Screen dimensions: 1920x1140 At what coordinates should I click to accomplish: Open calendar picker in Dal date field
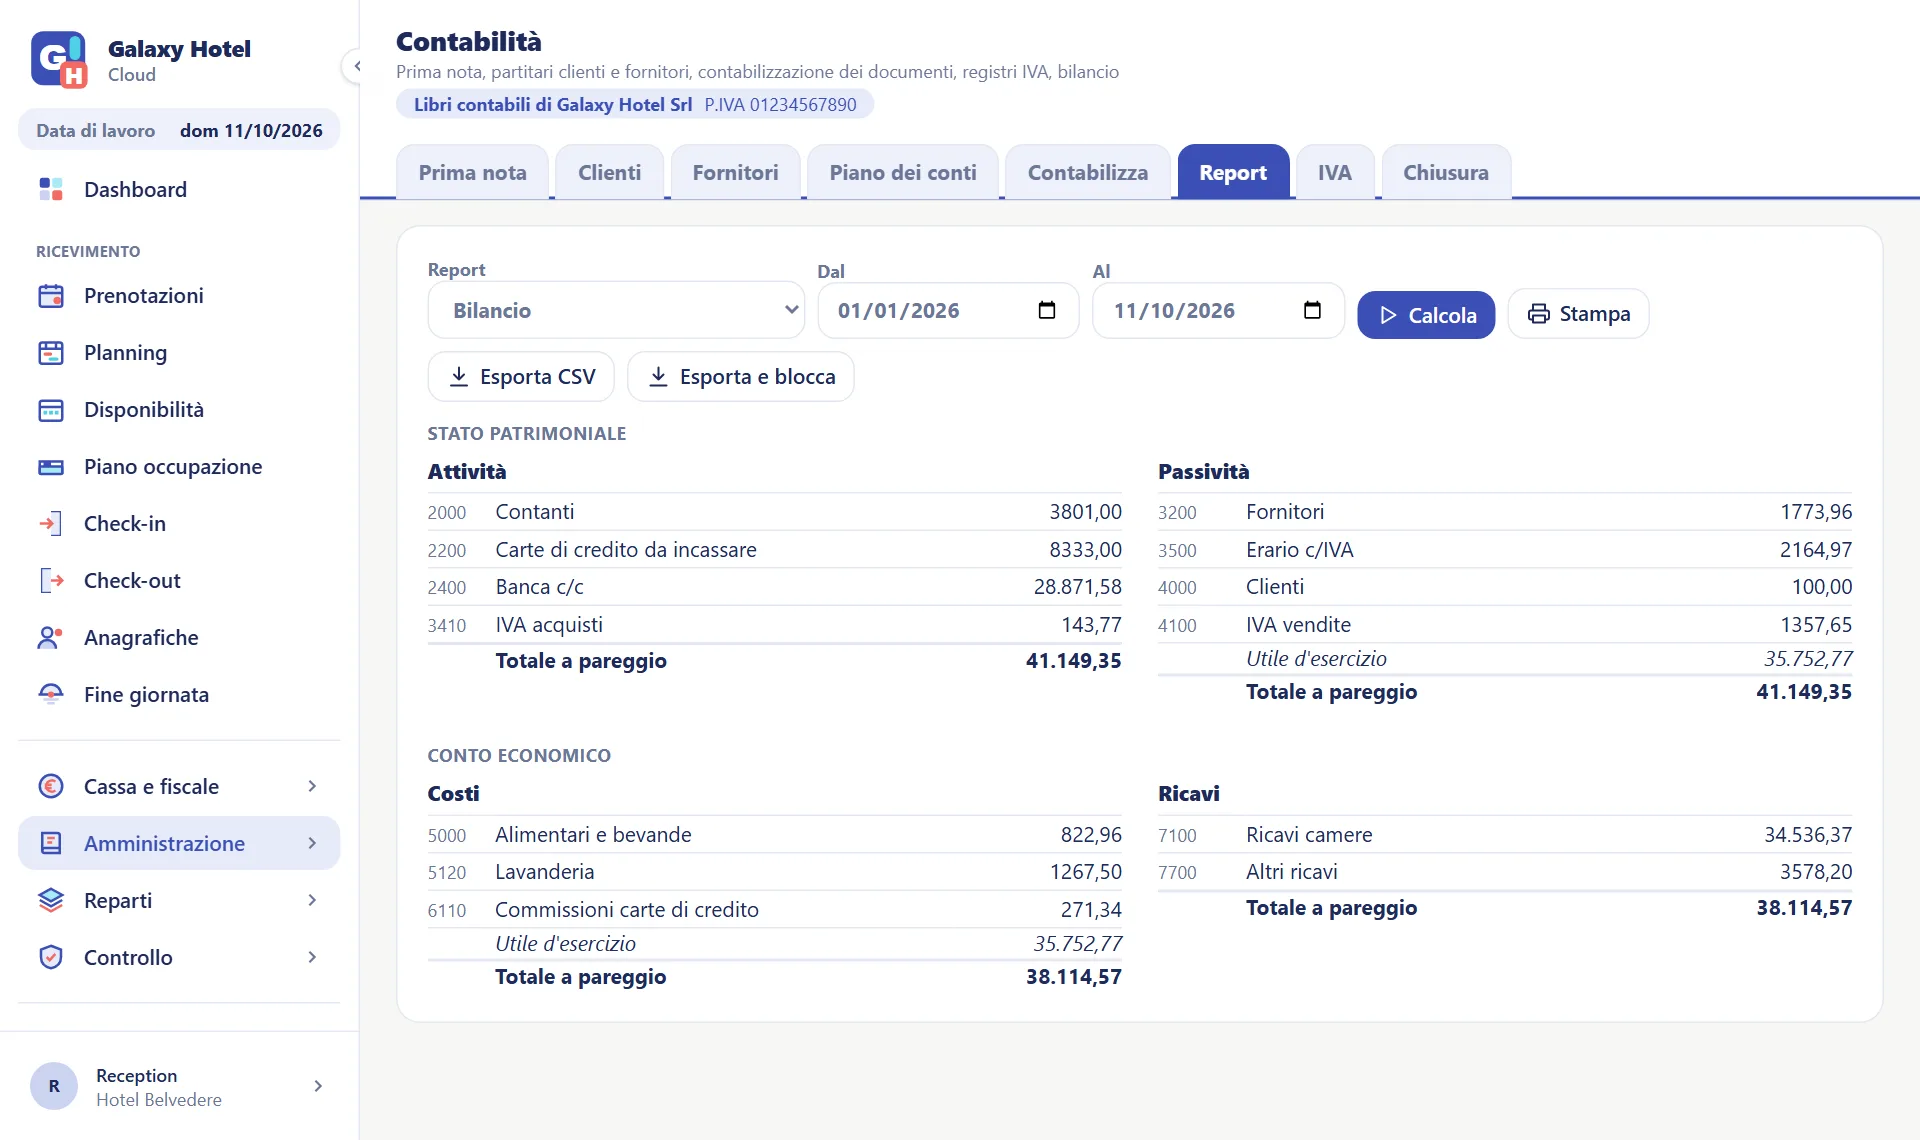[1047, 310]
